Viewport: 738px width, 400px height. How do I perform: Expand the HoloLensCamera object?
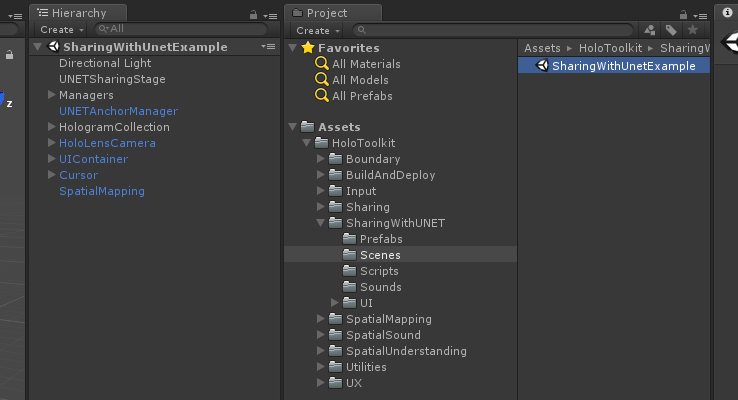(x=52, y=143)
